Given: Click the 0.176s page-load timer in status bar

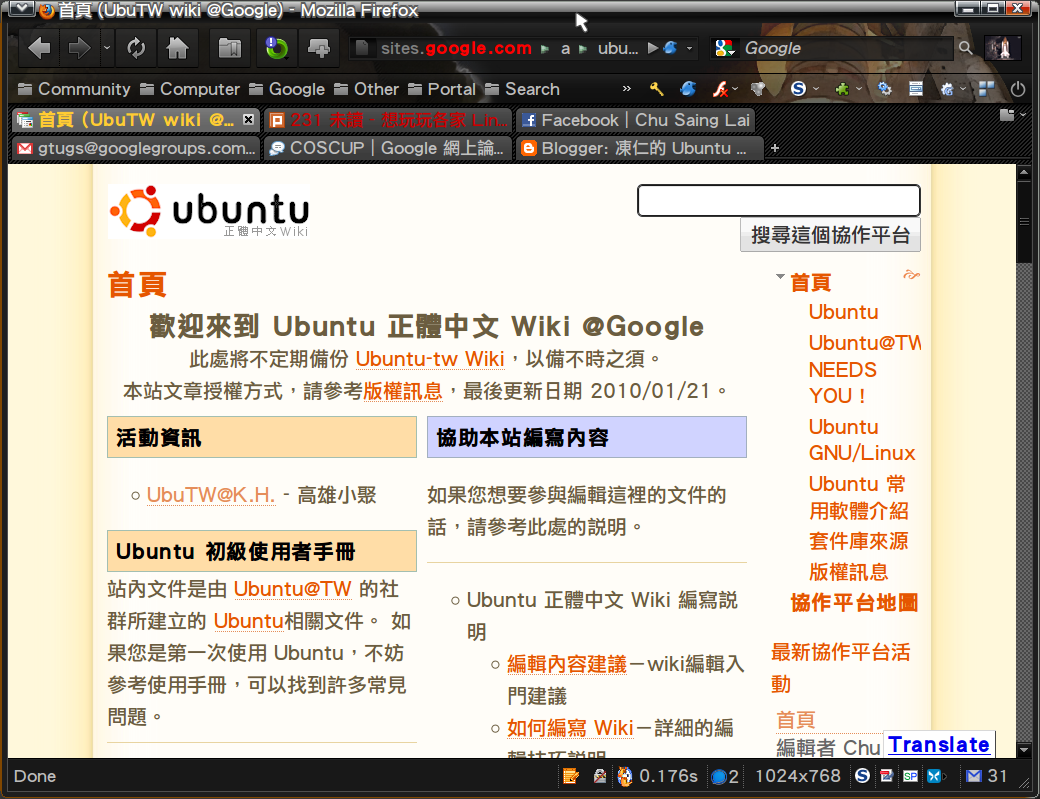Looking at the screenshot, I should [x=668, y=776].
